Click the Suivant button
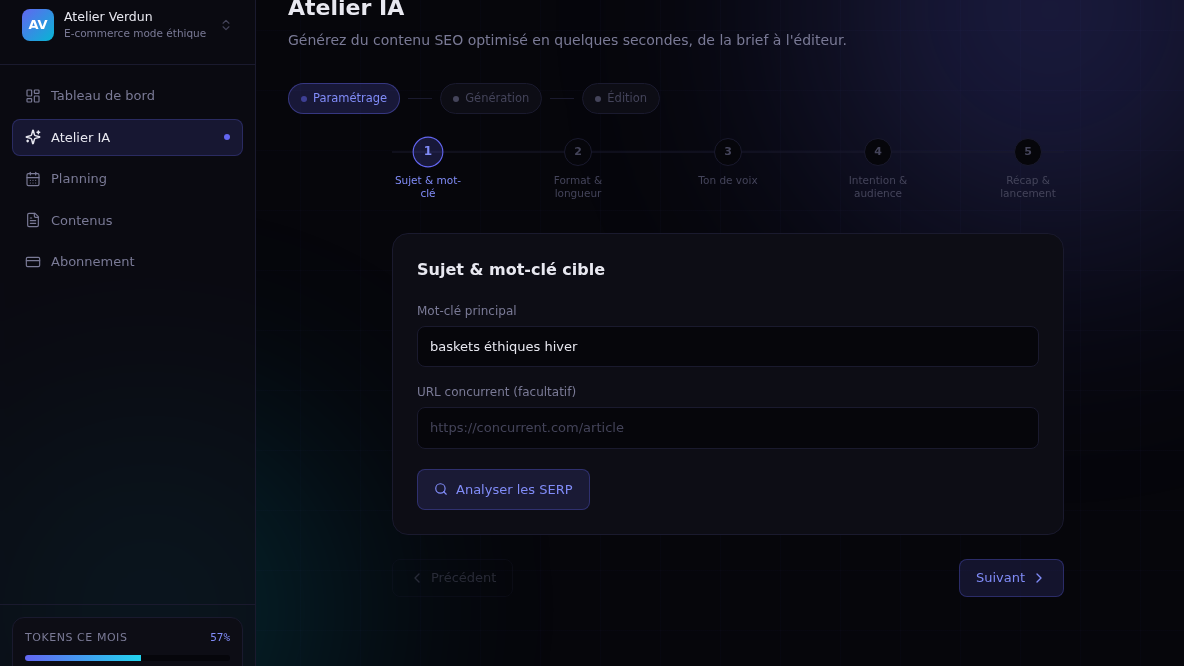The height and width of the screenshot is (666, 1184). [x=1011, y=578]
